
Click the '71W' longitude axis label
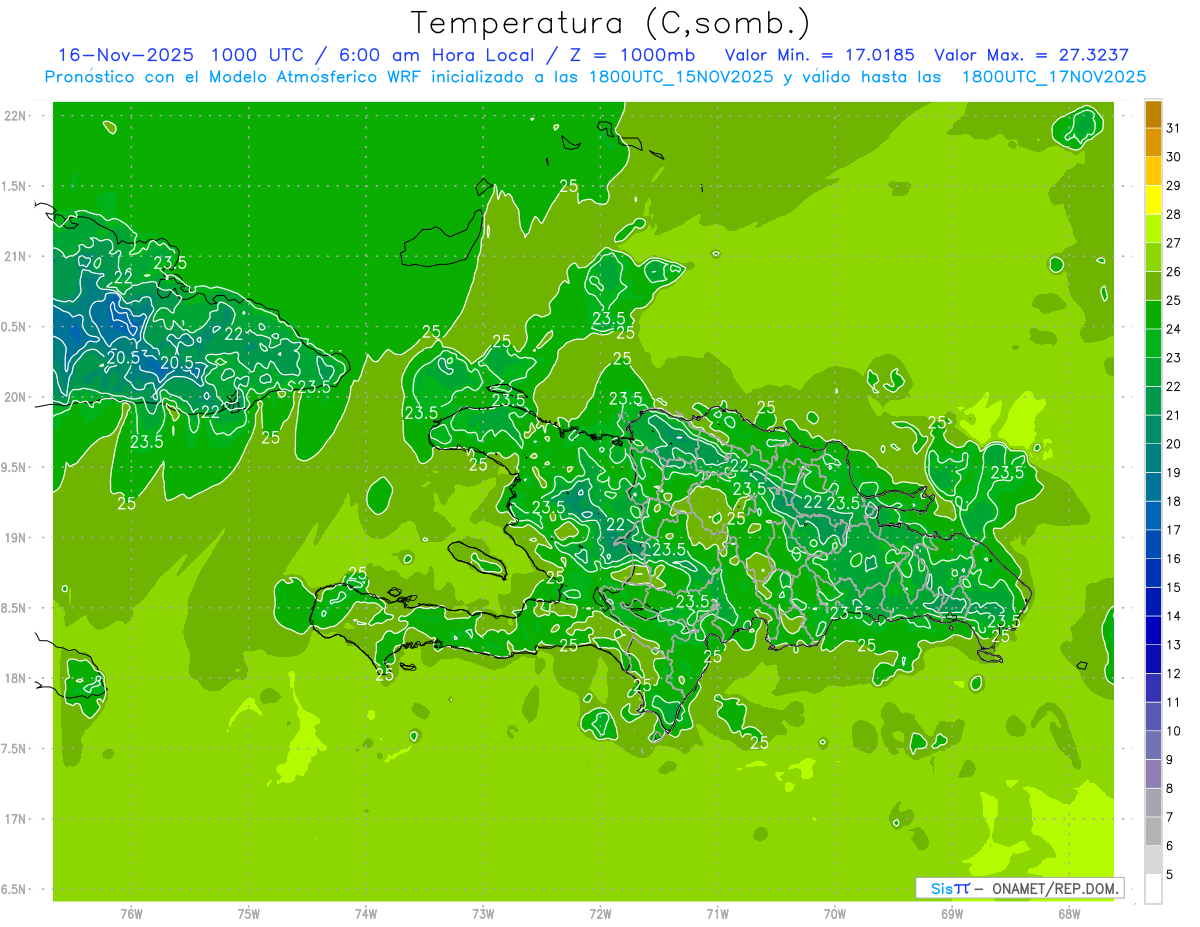click(717, 913)
